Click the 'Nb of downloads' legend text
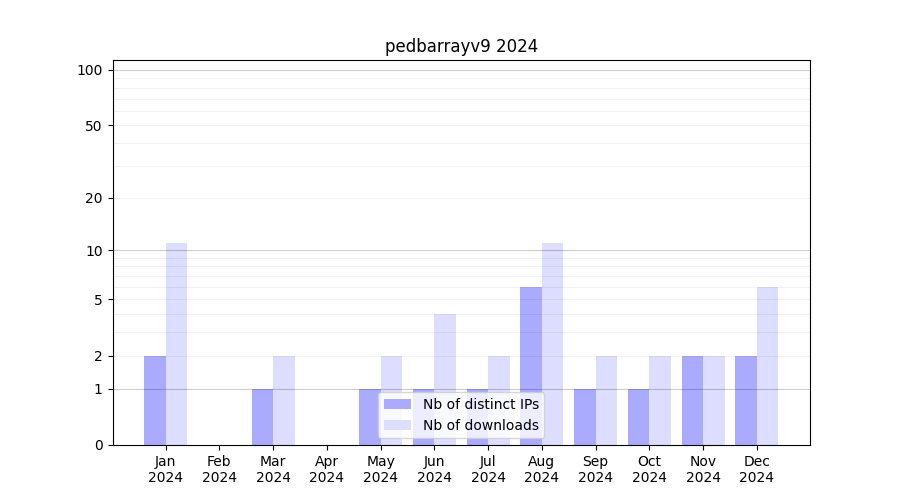This screenshot has height=500, width=900. pyautogui.click(x=480, y=425)
